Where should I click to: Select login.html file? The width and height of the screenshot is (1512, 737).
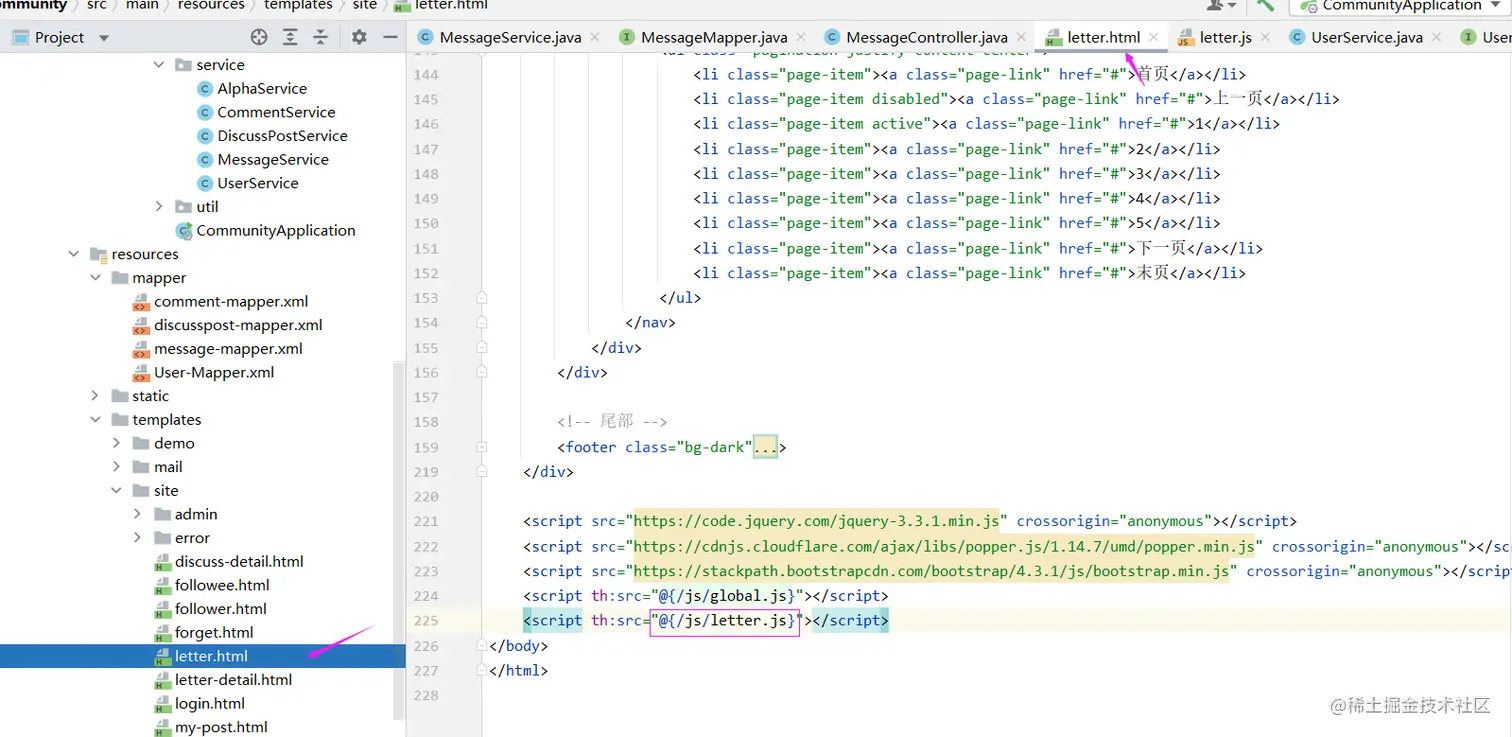(x=210, y=703)
